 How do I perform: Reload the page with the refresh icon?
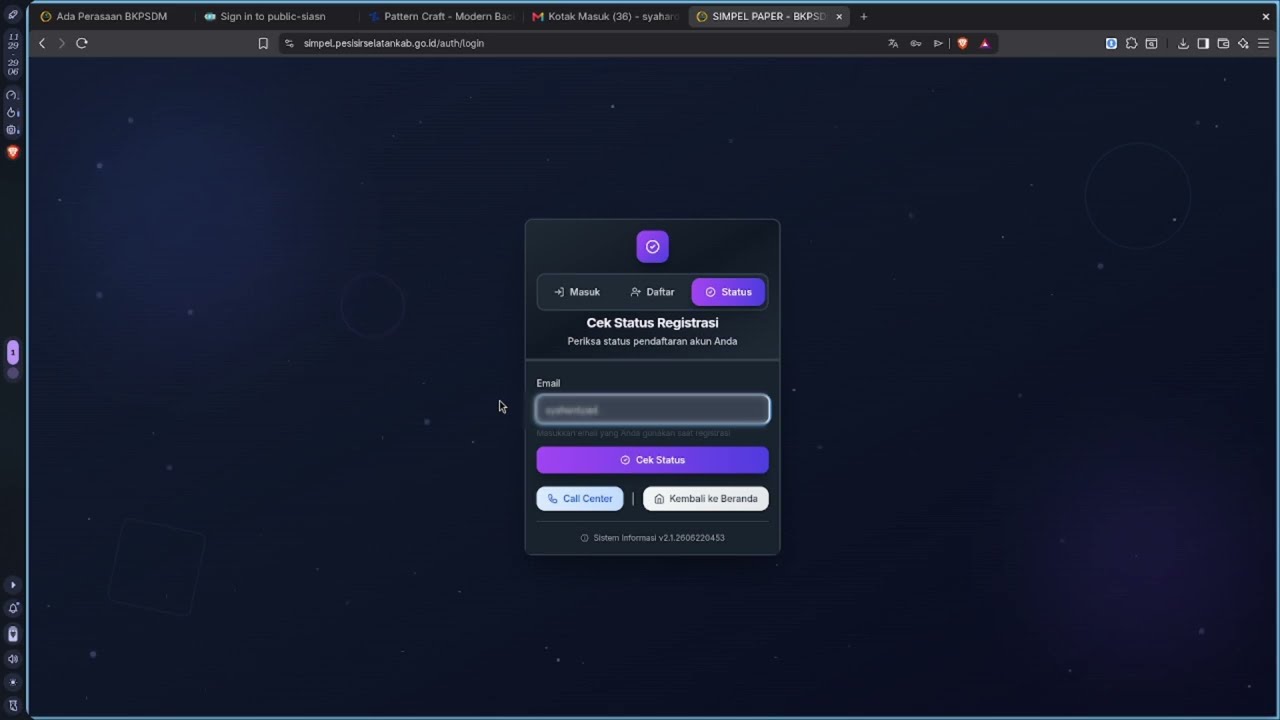point(82,43)
